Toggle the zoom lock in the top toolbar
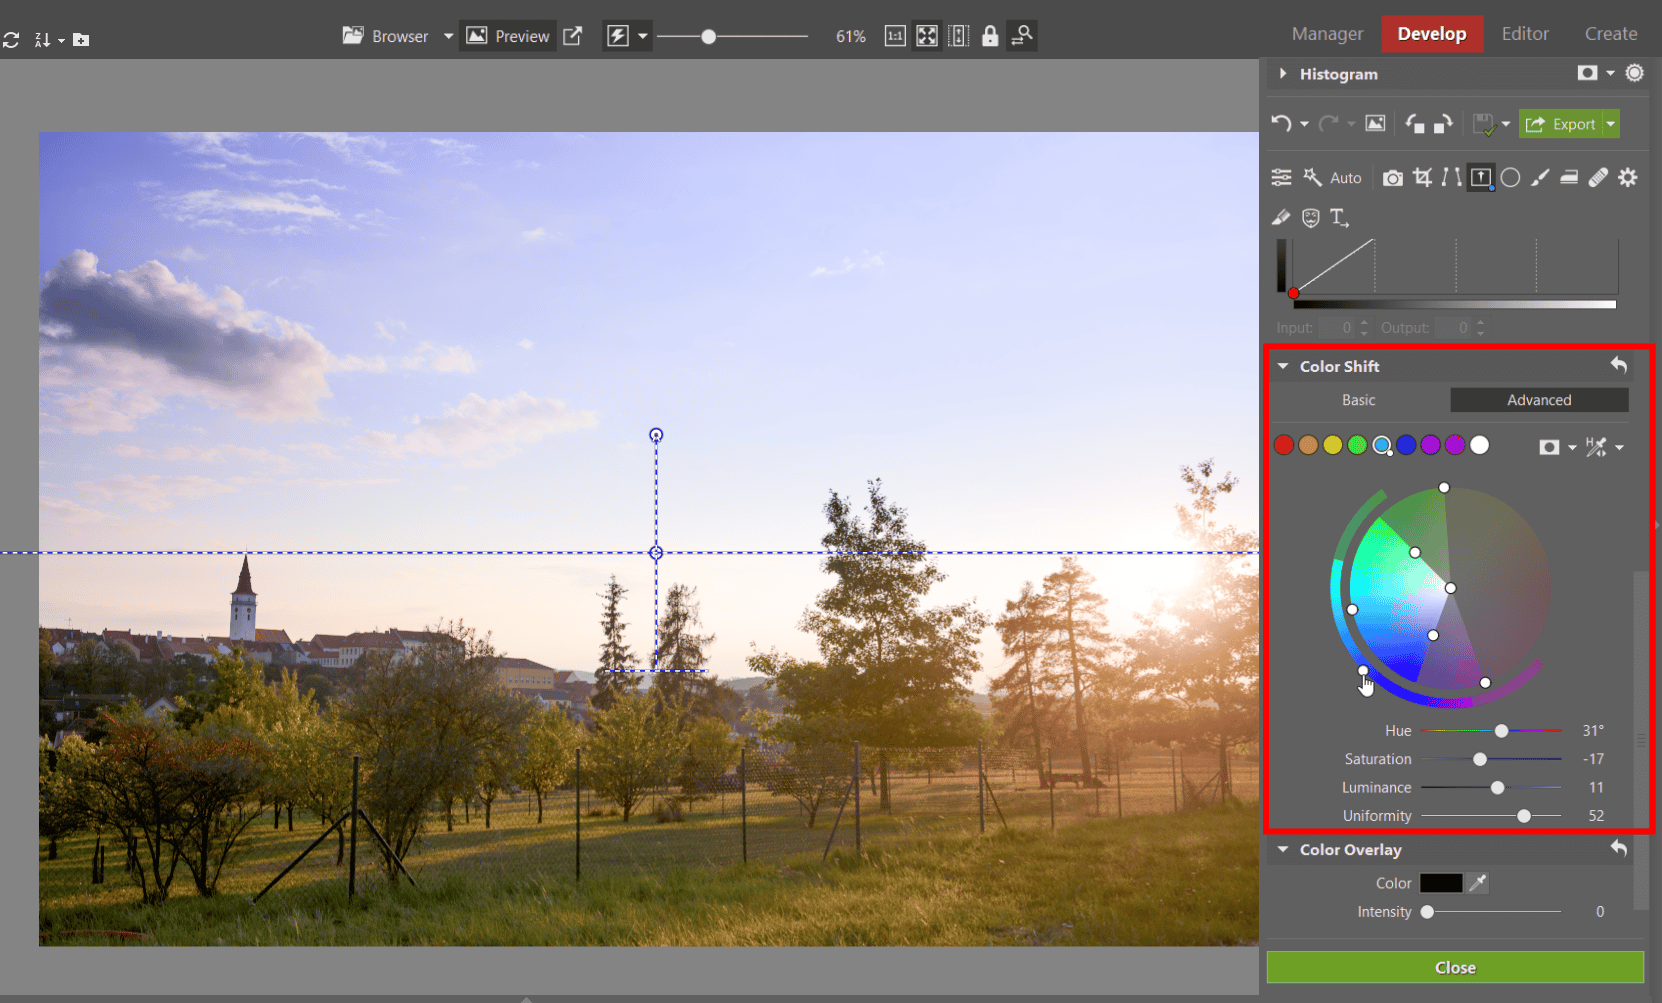 pos(990,35)
